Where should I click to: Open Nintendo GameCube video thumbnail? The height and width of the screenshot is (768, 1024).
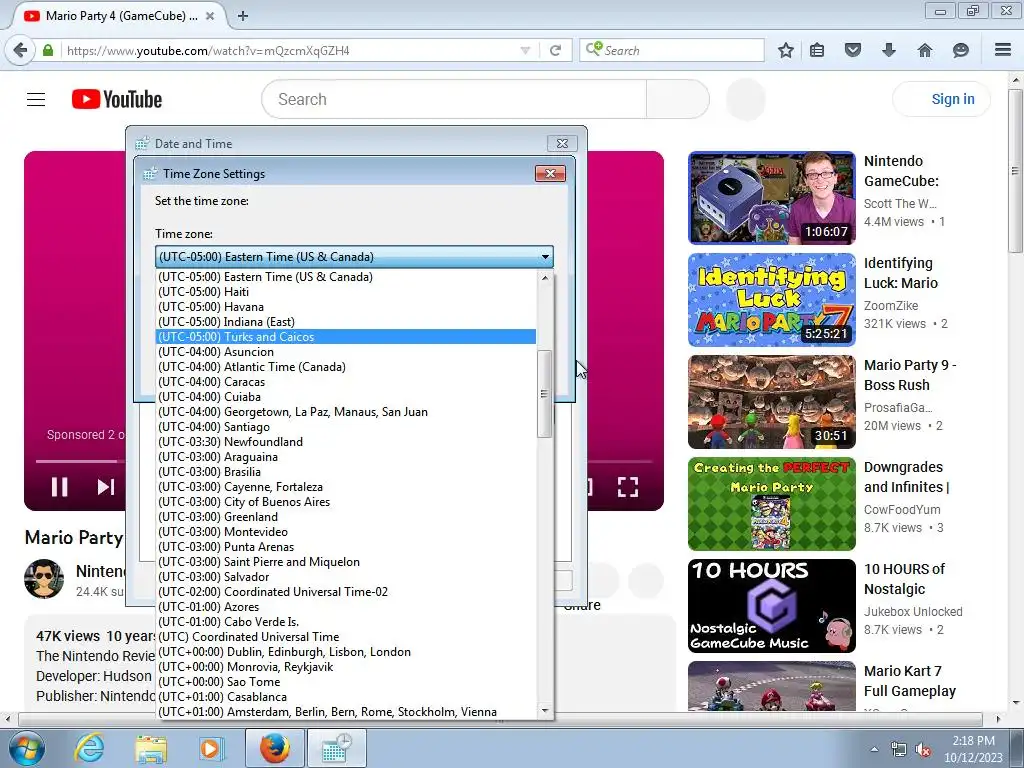(x=771, y=198)
